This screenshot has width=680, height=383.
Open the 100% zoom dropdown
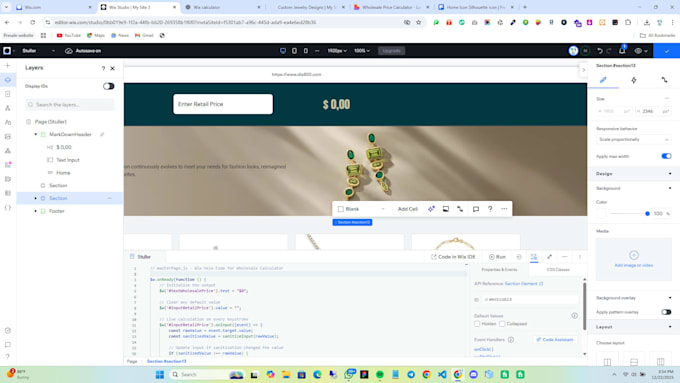point(362,51)
